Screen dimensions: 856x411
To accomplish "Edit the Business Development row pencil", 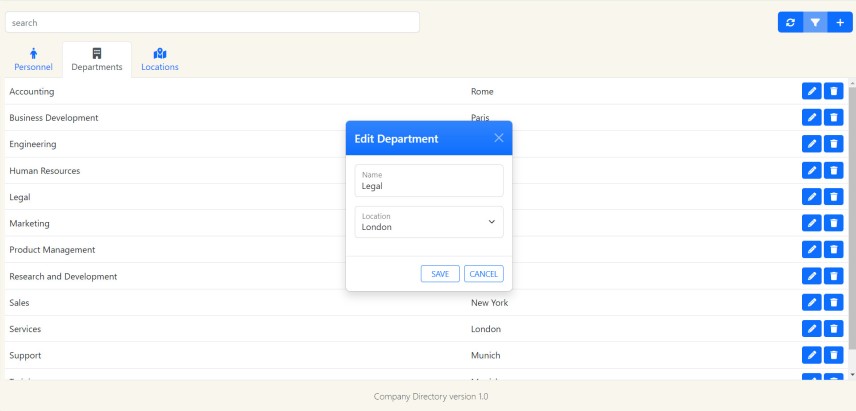I will 811,117.
